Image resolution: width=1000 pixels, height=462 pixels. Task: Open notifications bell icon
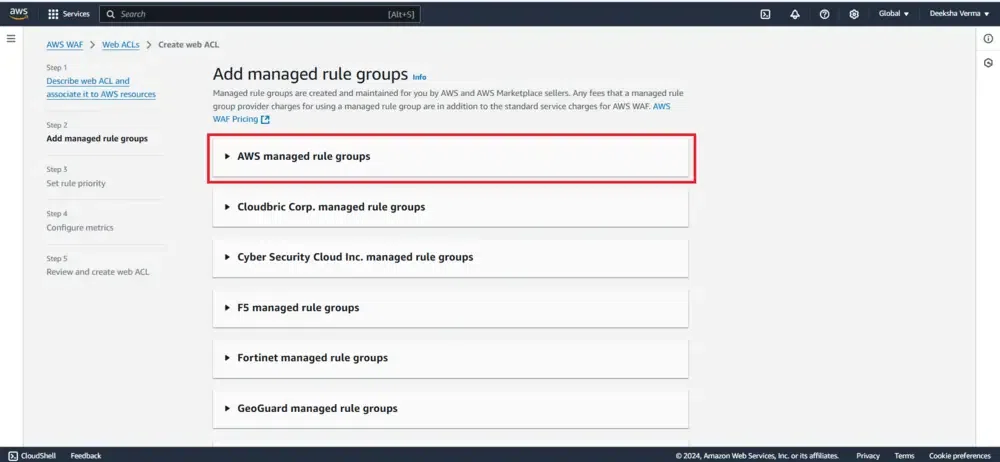[795, 14]
